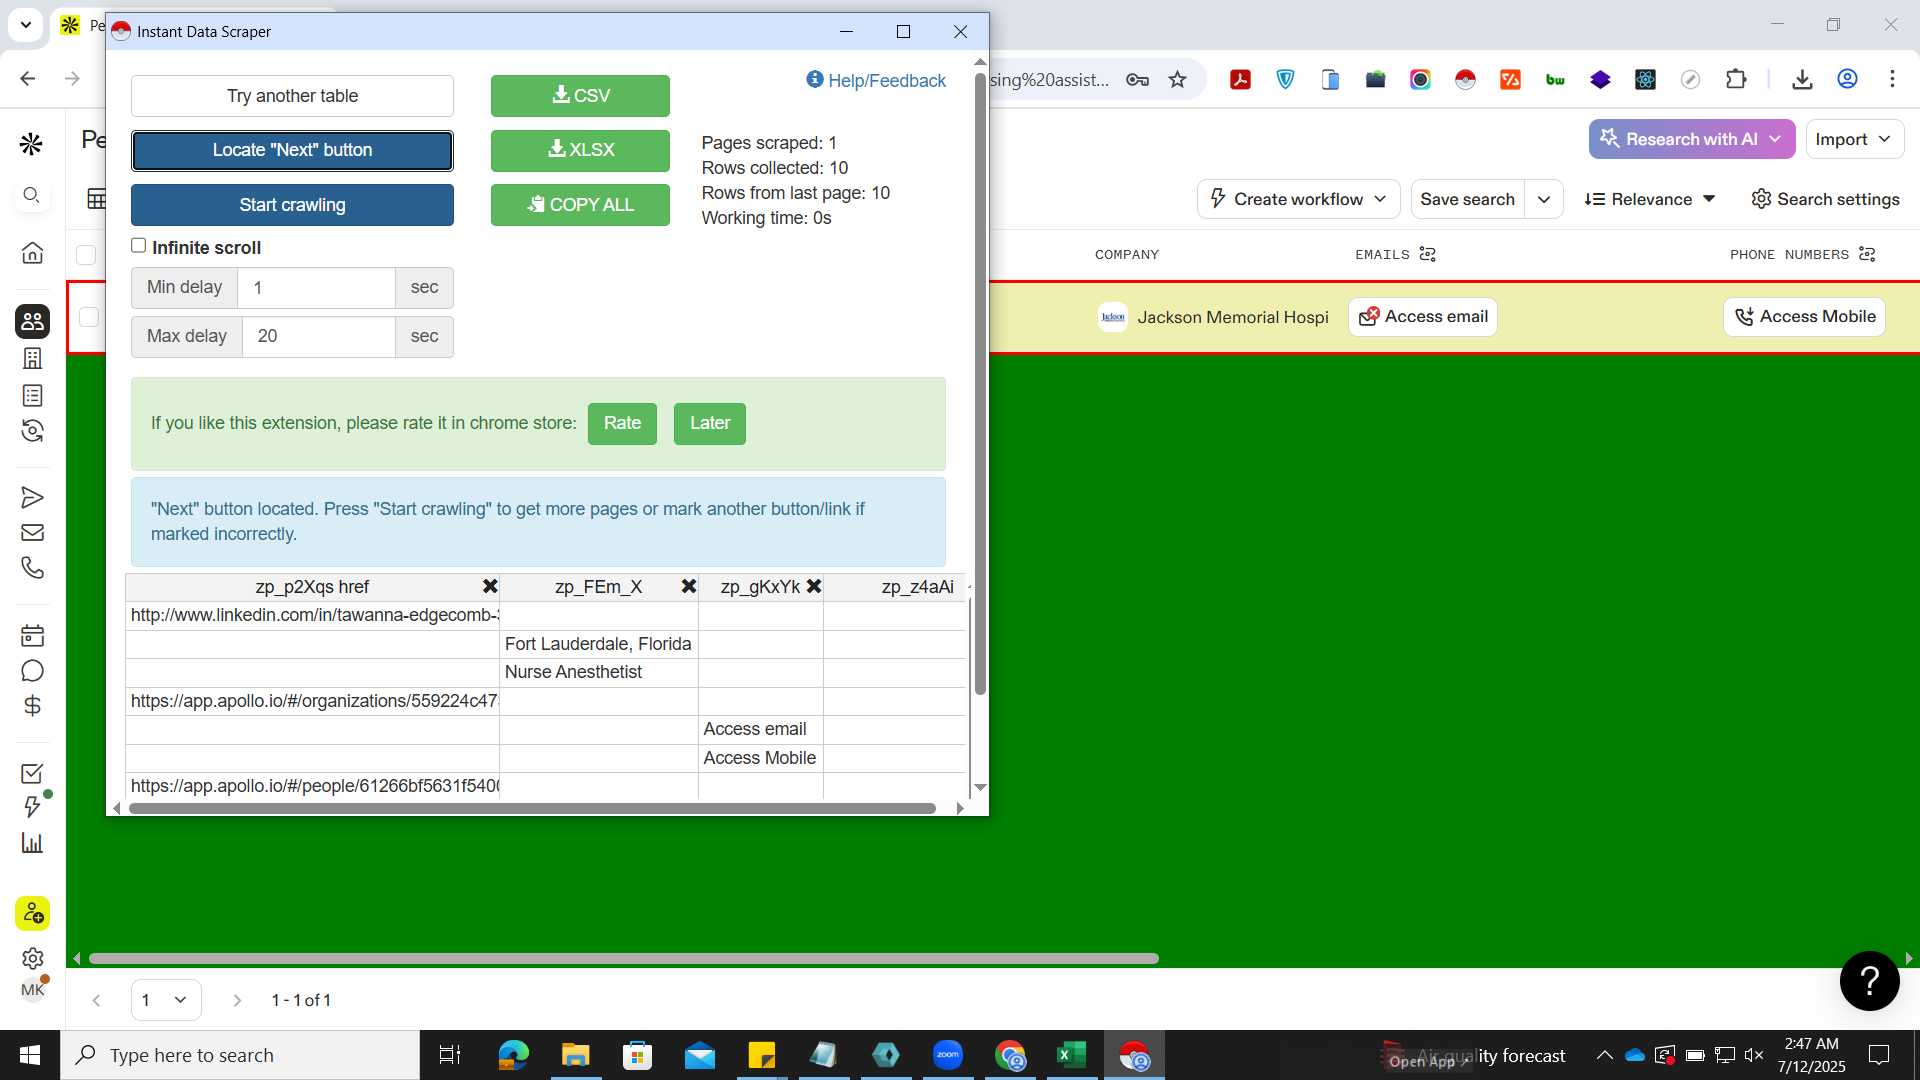
Task: Check the select-all rows checkbox in Apollo
Action: click(x=87, y=254)
